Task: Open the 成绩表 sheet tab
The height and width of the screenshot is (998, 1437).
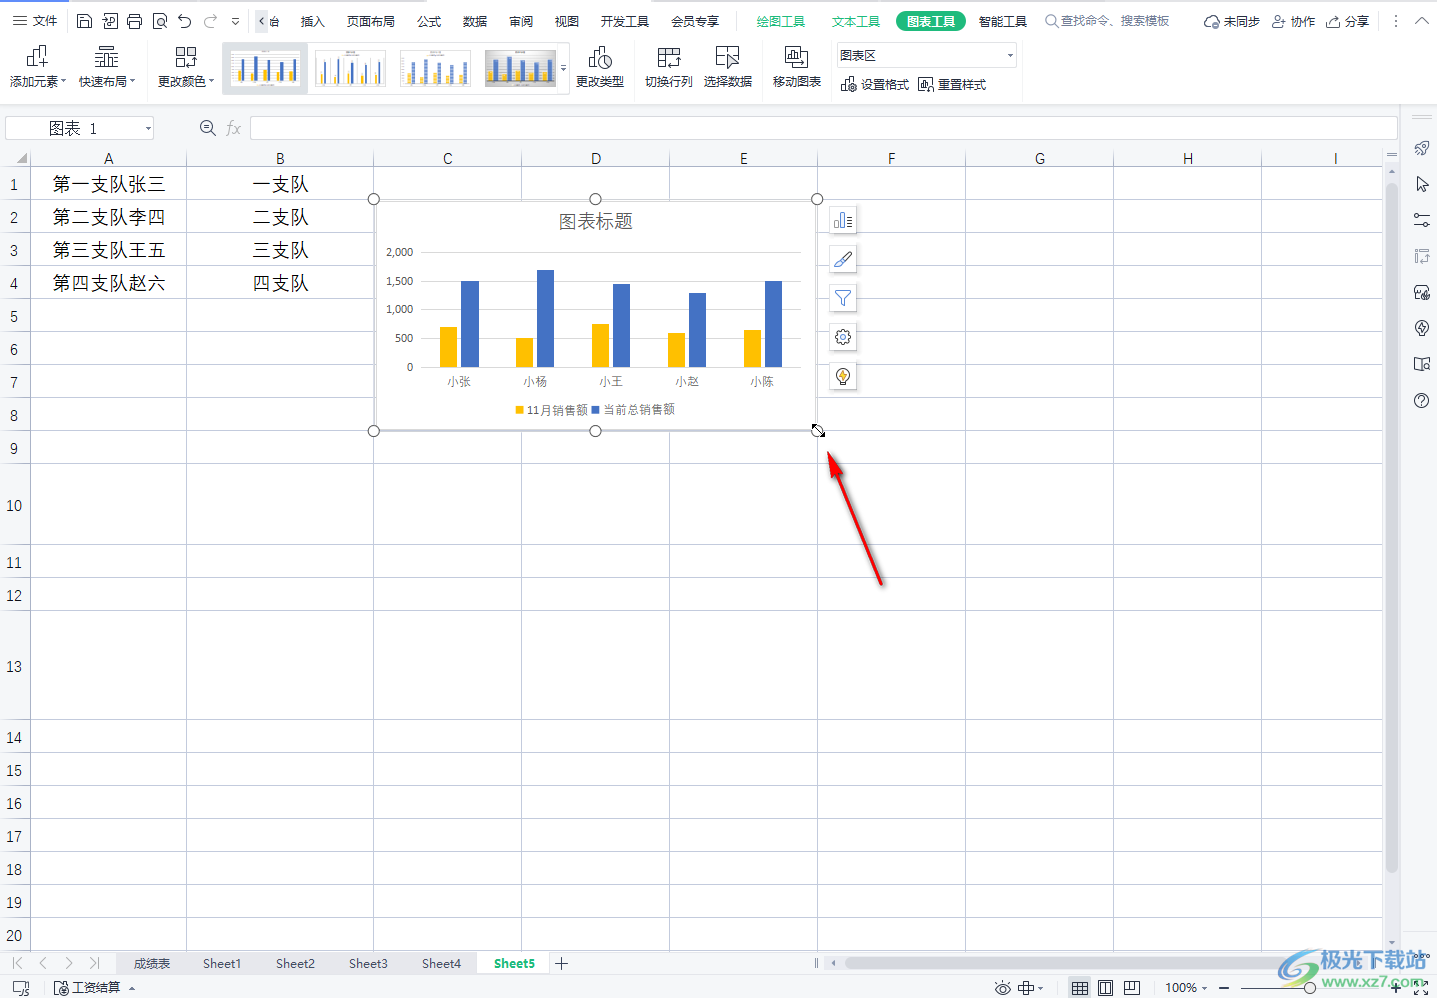Action: pos(152,964)
